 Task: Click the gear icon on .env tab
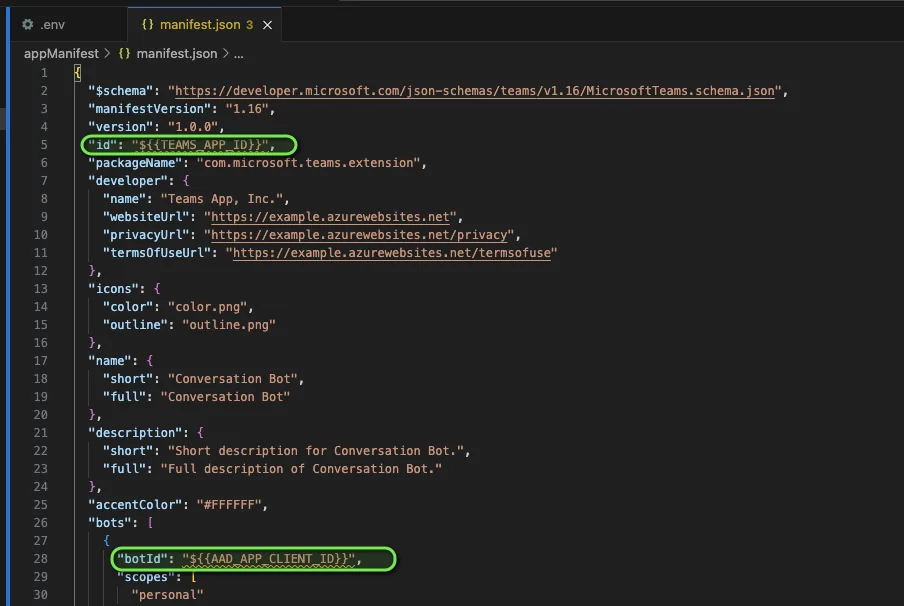click(x=27, y=24)
